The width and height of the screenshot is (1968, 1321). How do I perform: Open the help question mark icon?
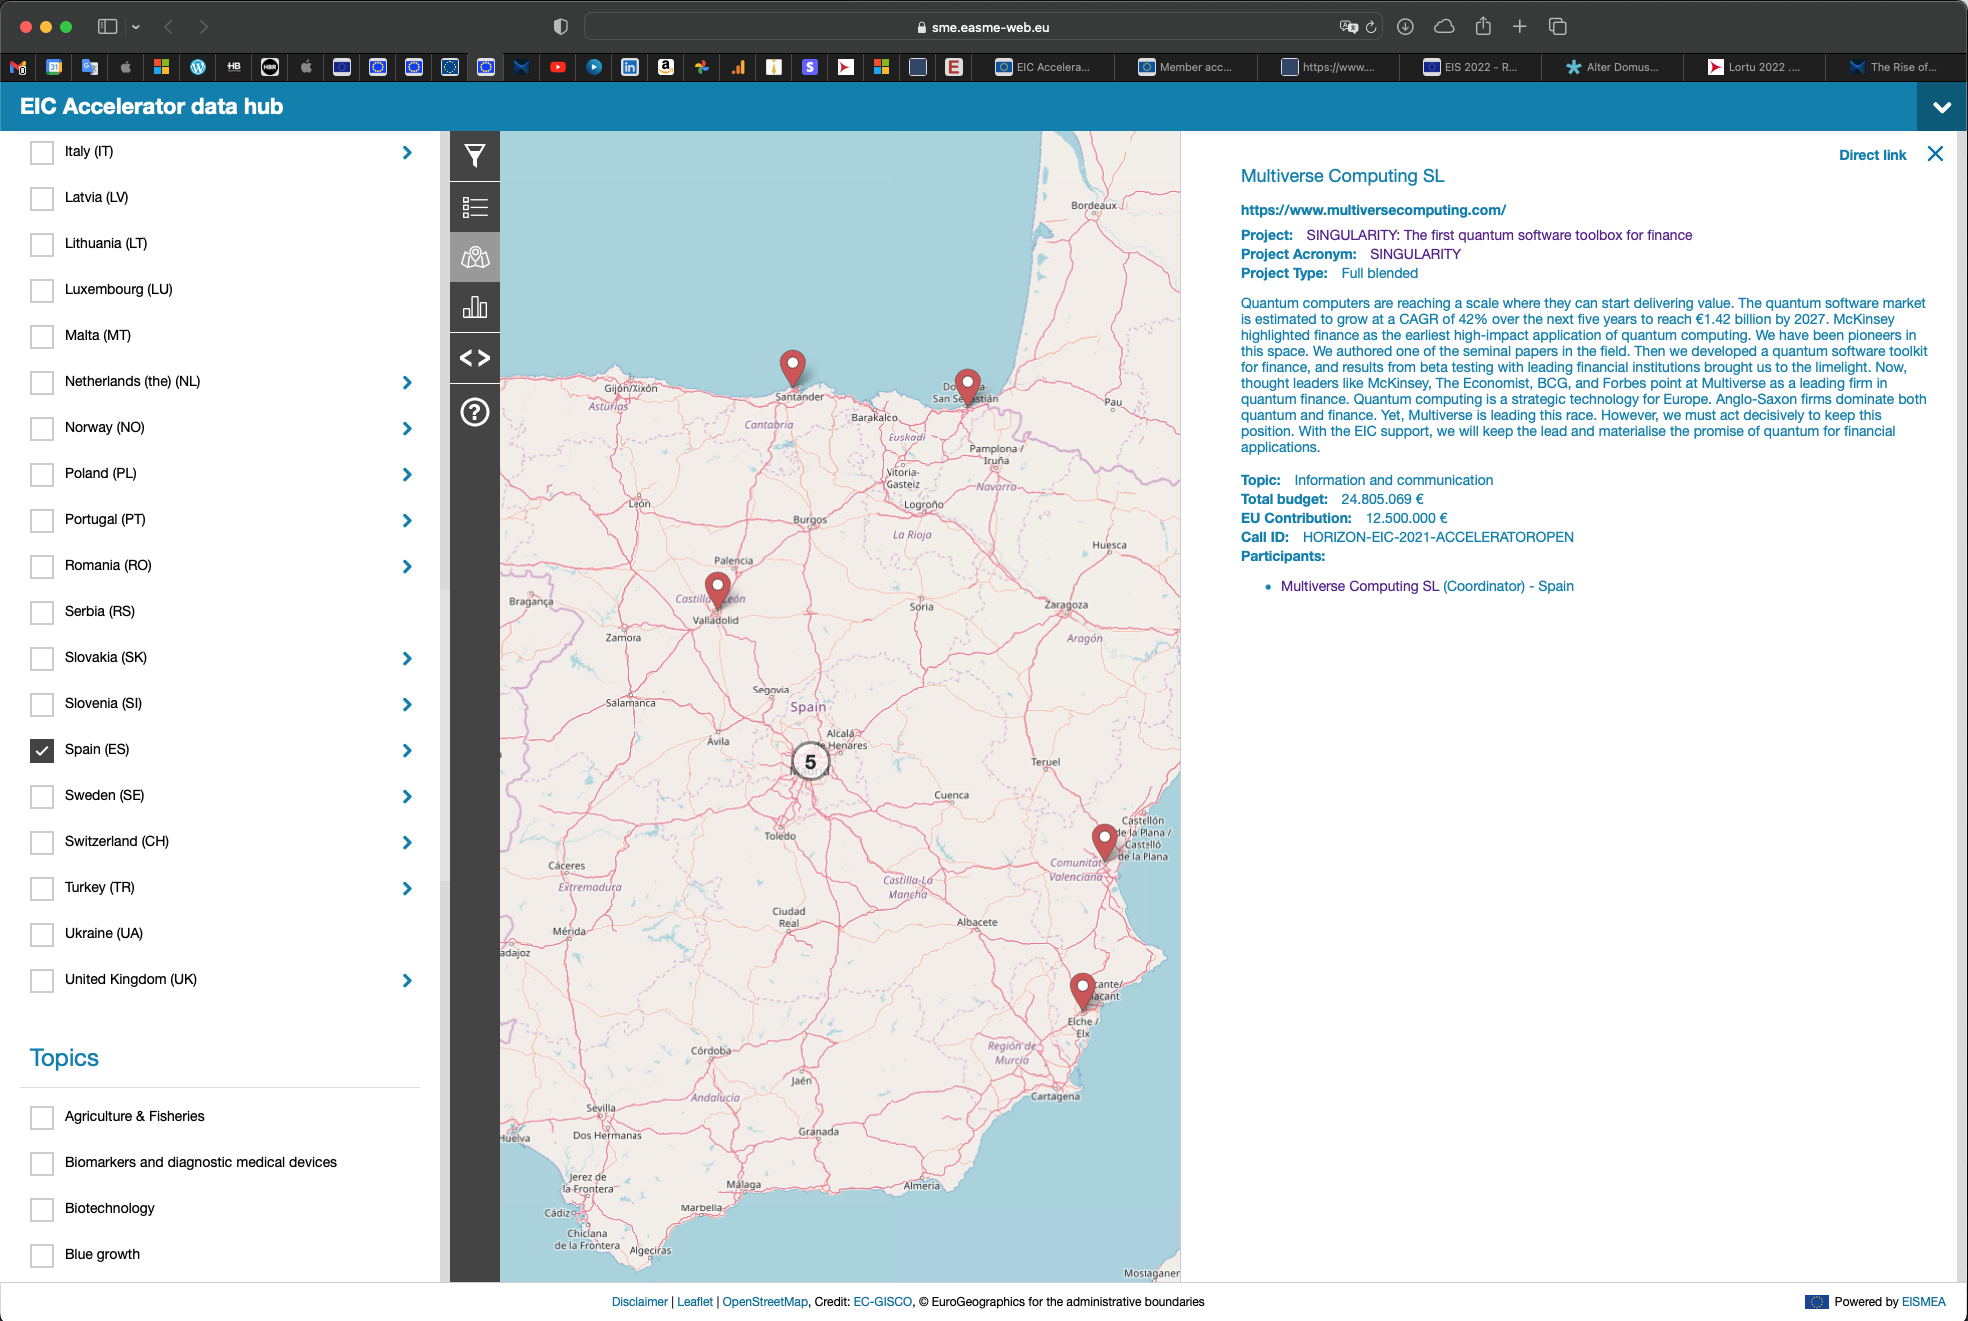coord(475,412)
